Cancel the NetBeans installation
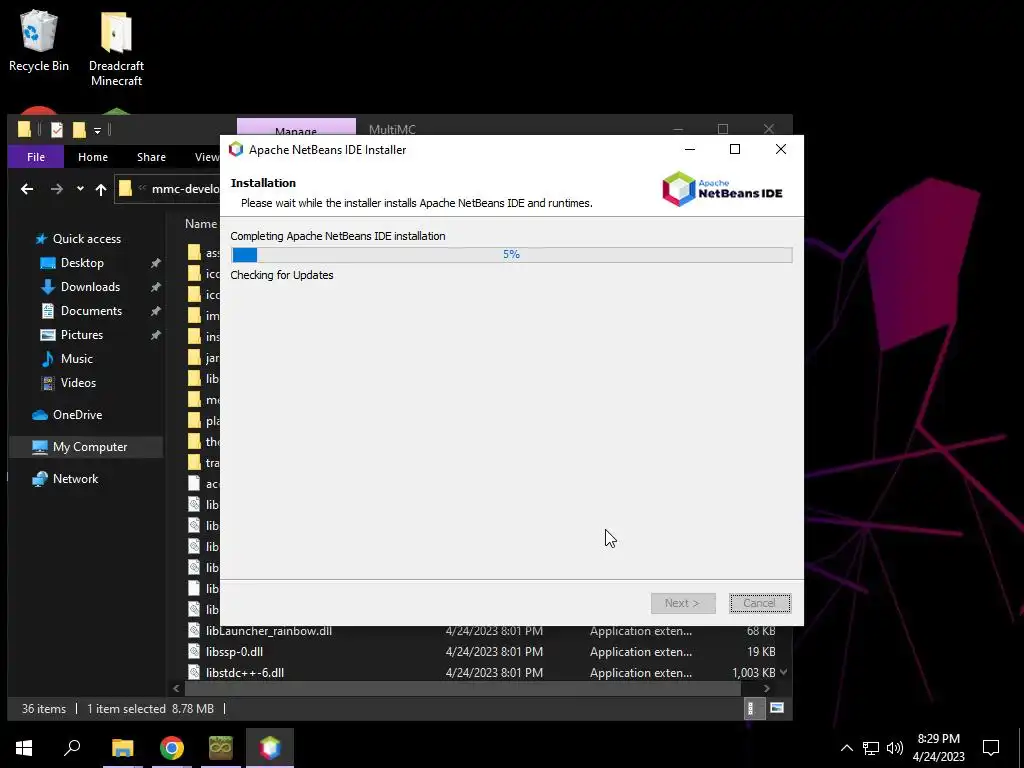Screen dimensions: 1024x768 coord(760,603)
